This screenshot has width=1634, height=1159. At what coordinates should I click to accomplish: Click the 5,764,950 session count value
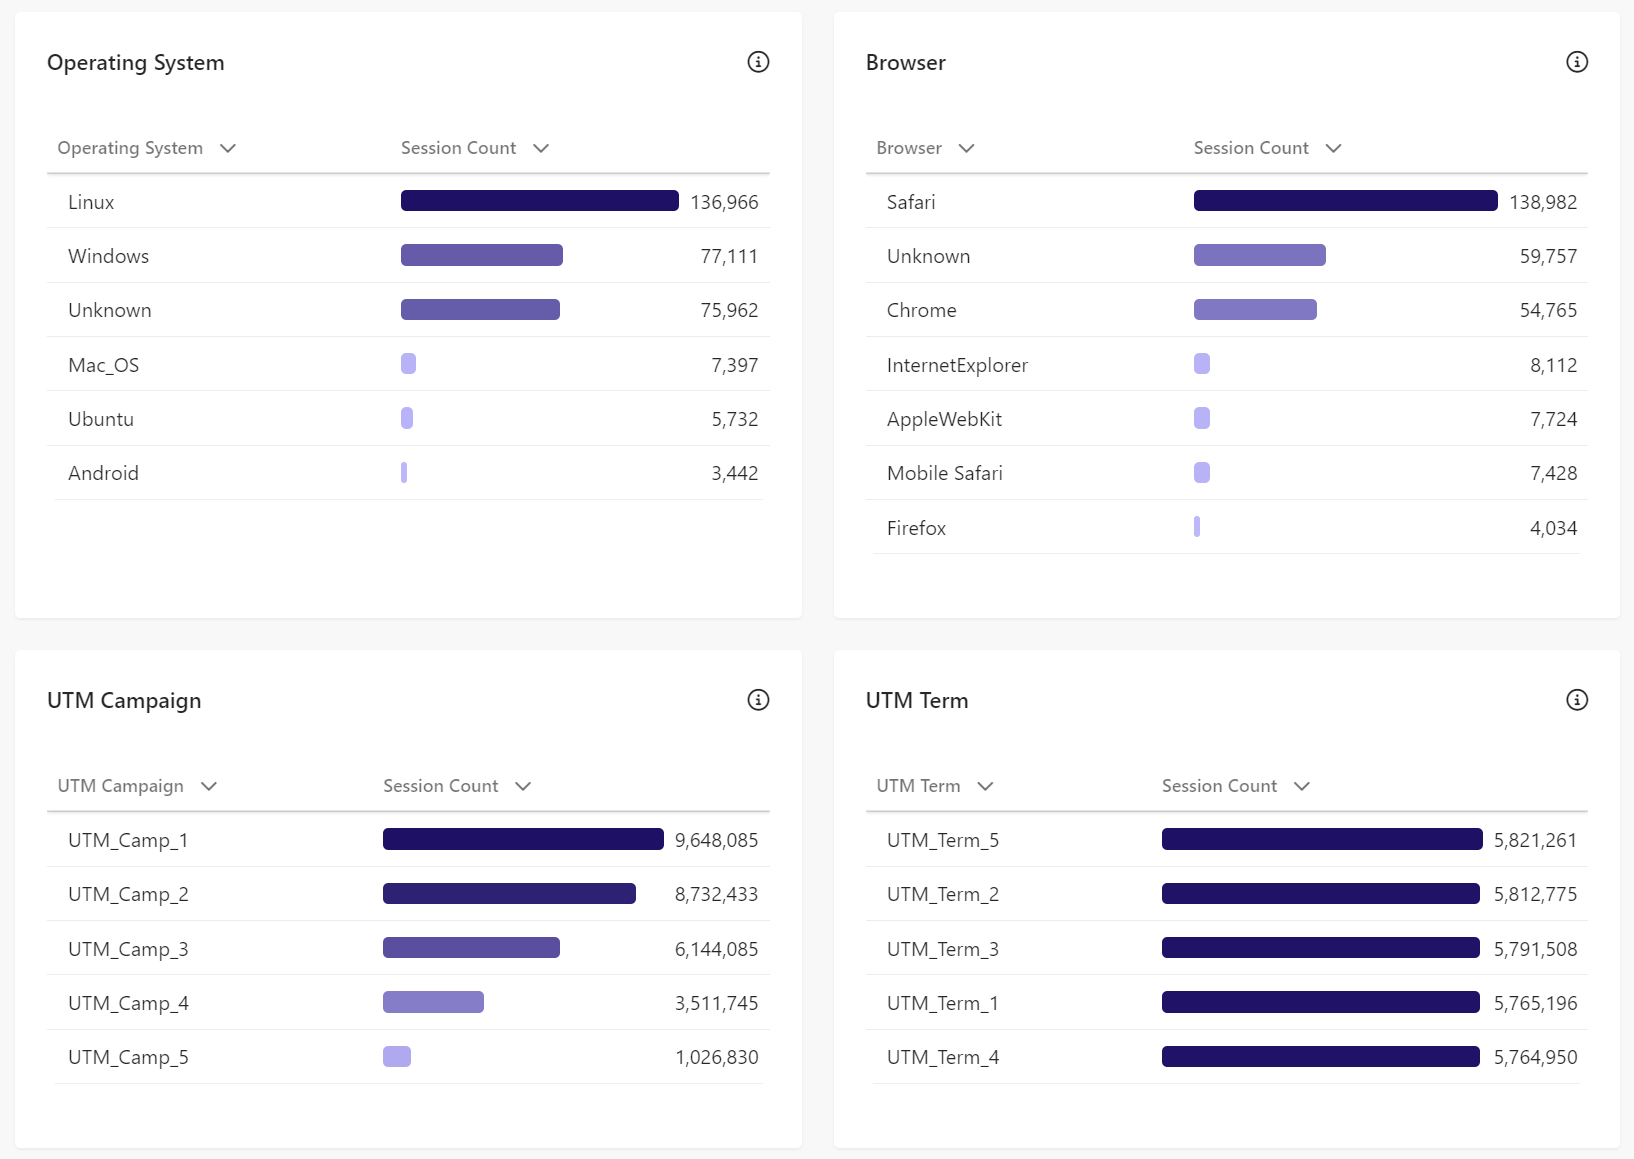tap(1535, 1057)
